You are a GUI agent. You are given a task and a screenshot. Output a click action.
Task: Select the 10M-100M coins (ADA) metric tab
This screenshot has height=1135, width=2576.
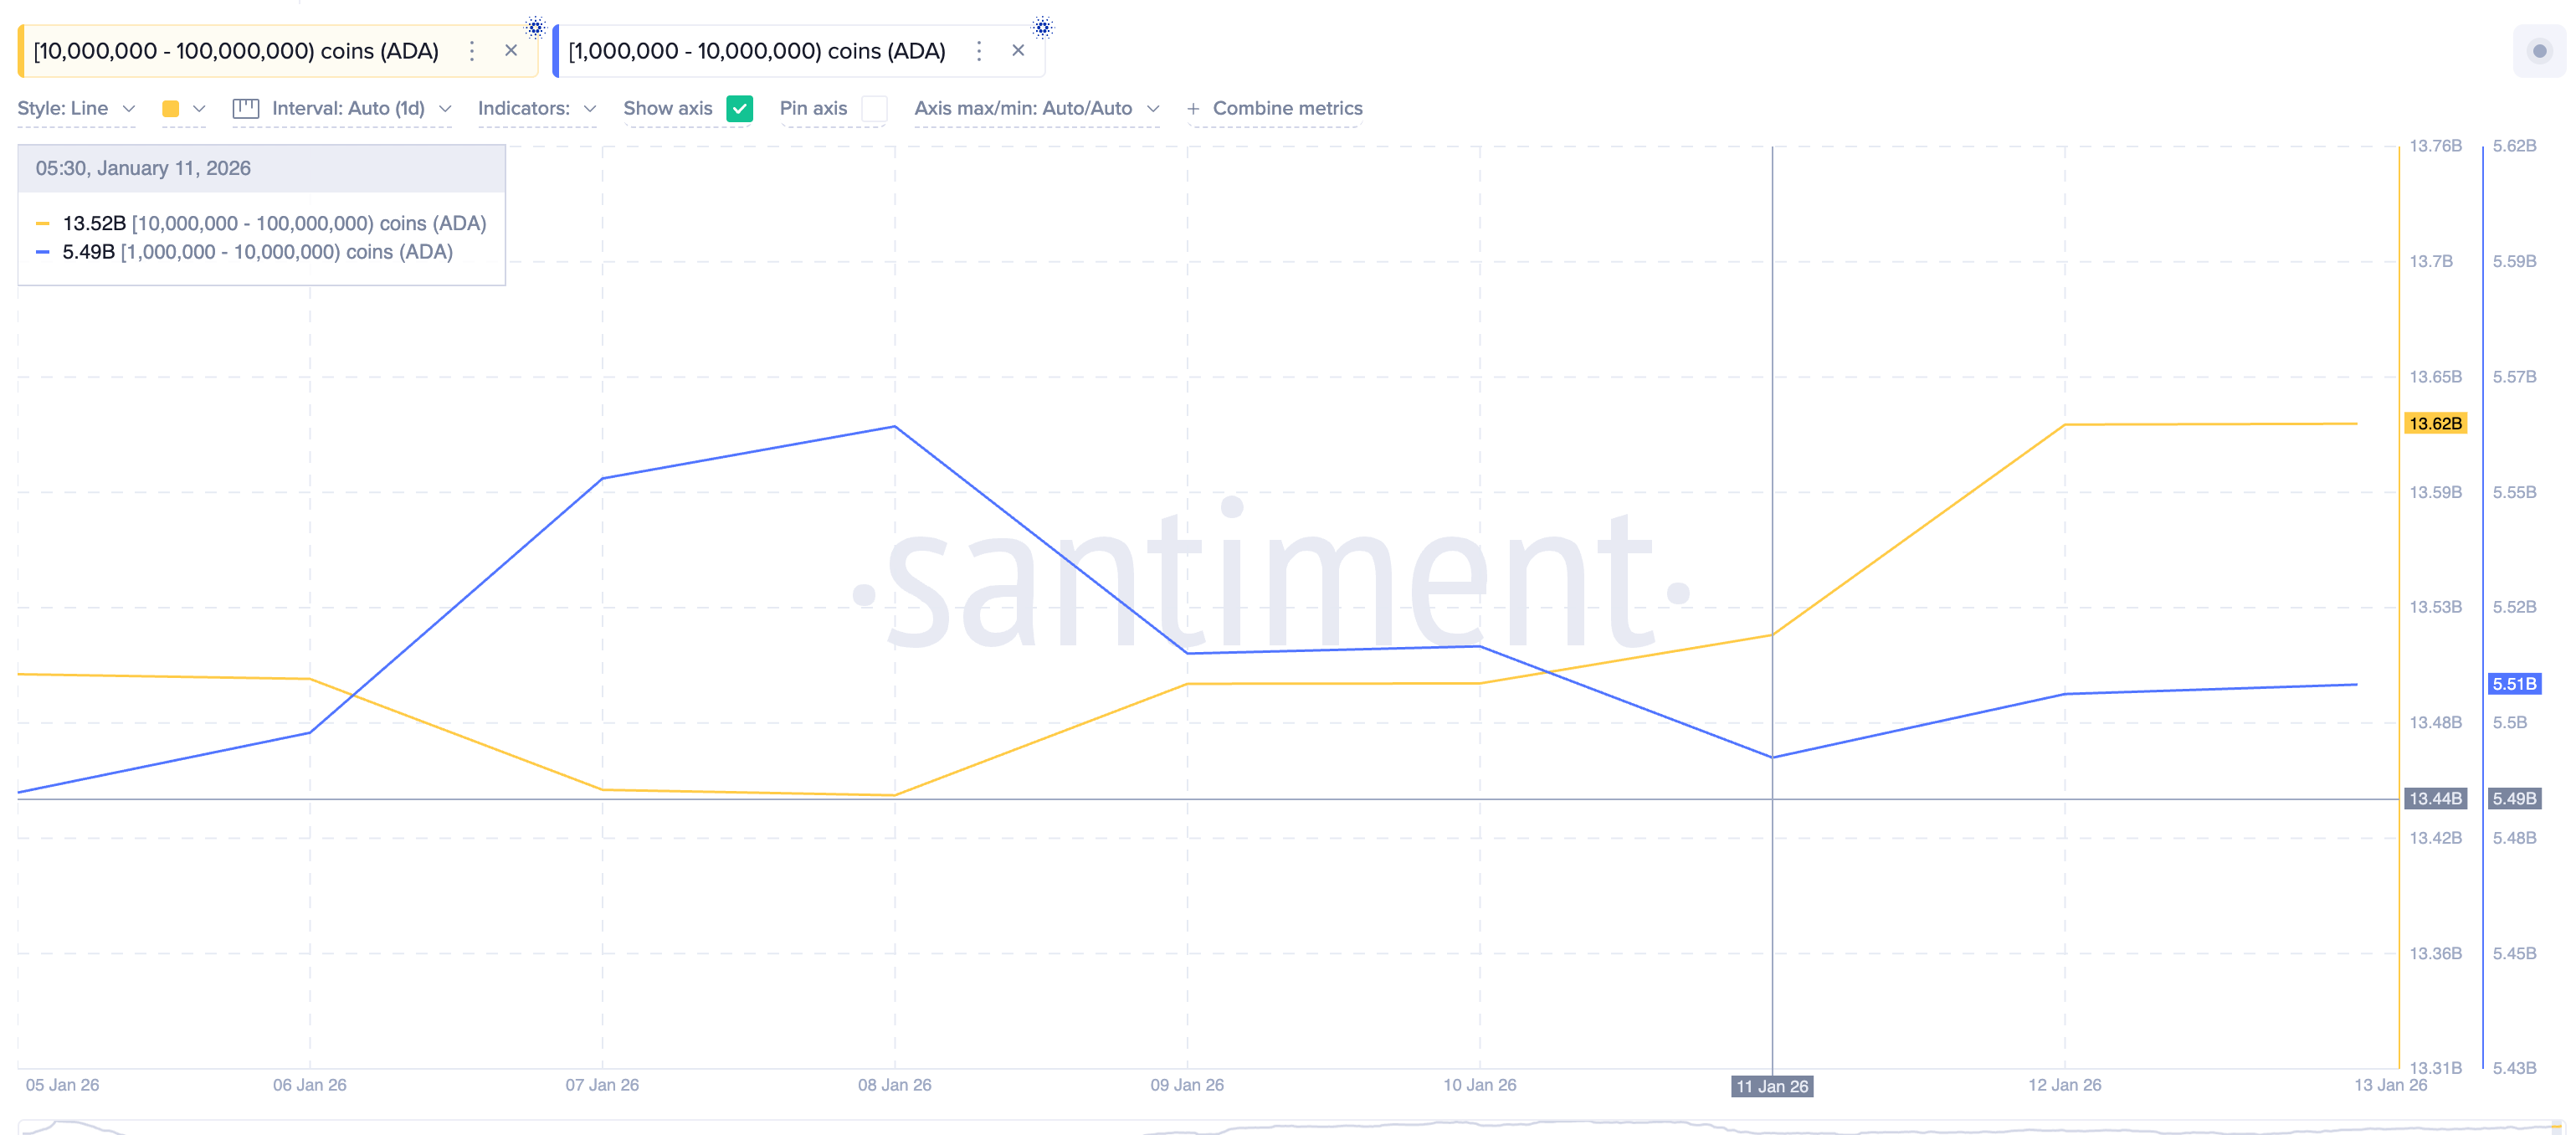coord(236,51)
